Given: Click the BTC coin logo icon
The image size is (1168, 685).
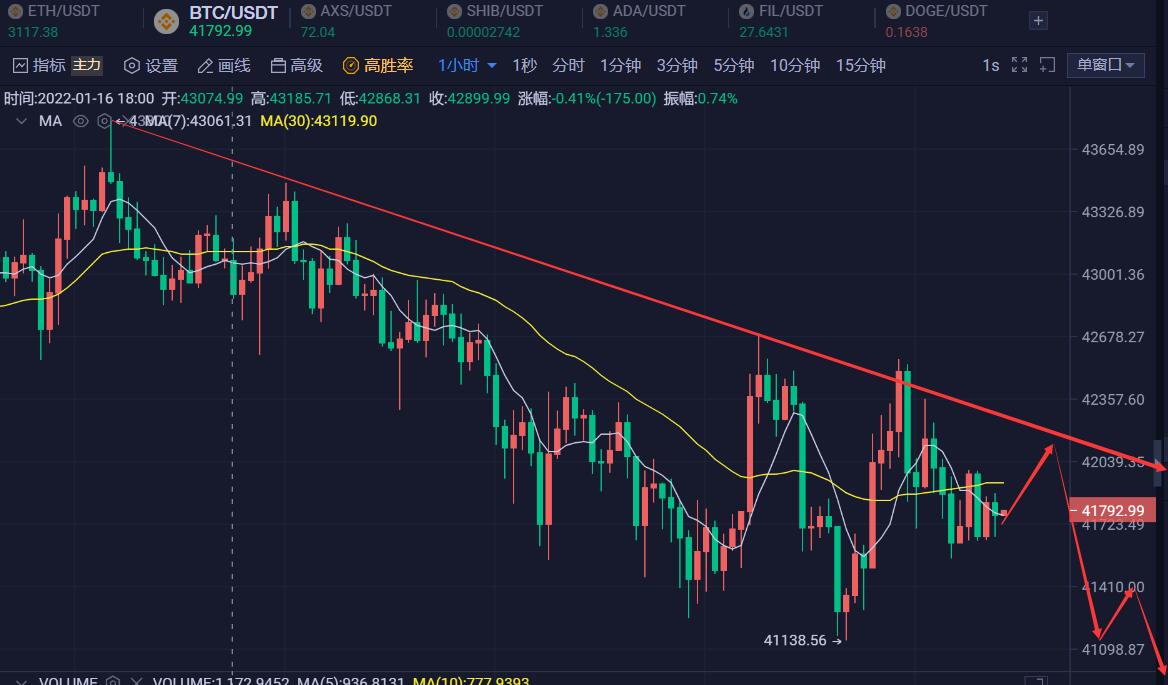Looking at the screenshot, I should click(166, 21).
